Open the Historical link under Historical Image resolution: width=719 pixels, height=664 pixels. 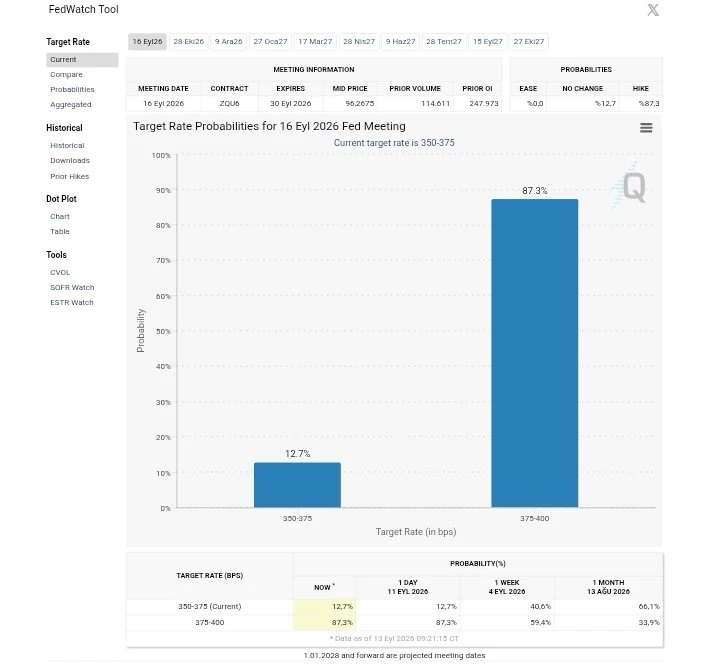click(x=67, y=146)
